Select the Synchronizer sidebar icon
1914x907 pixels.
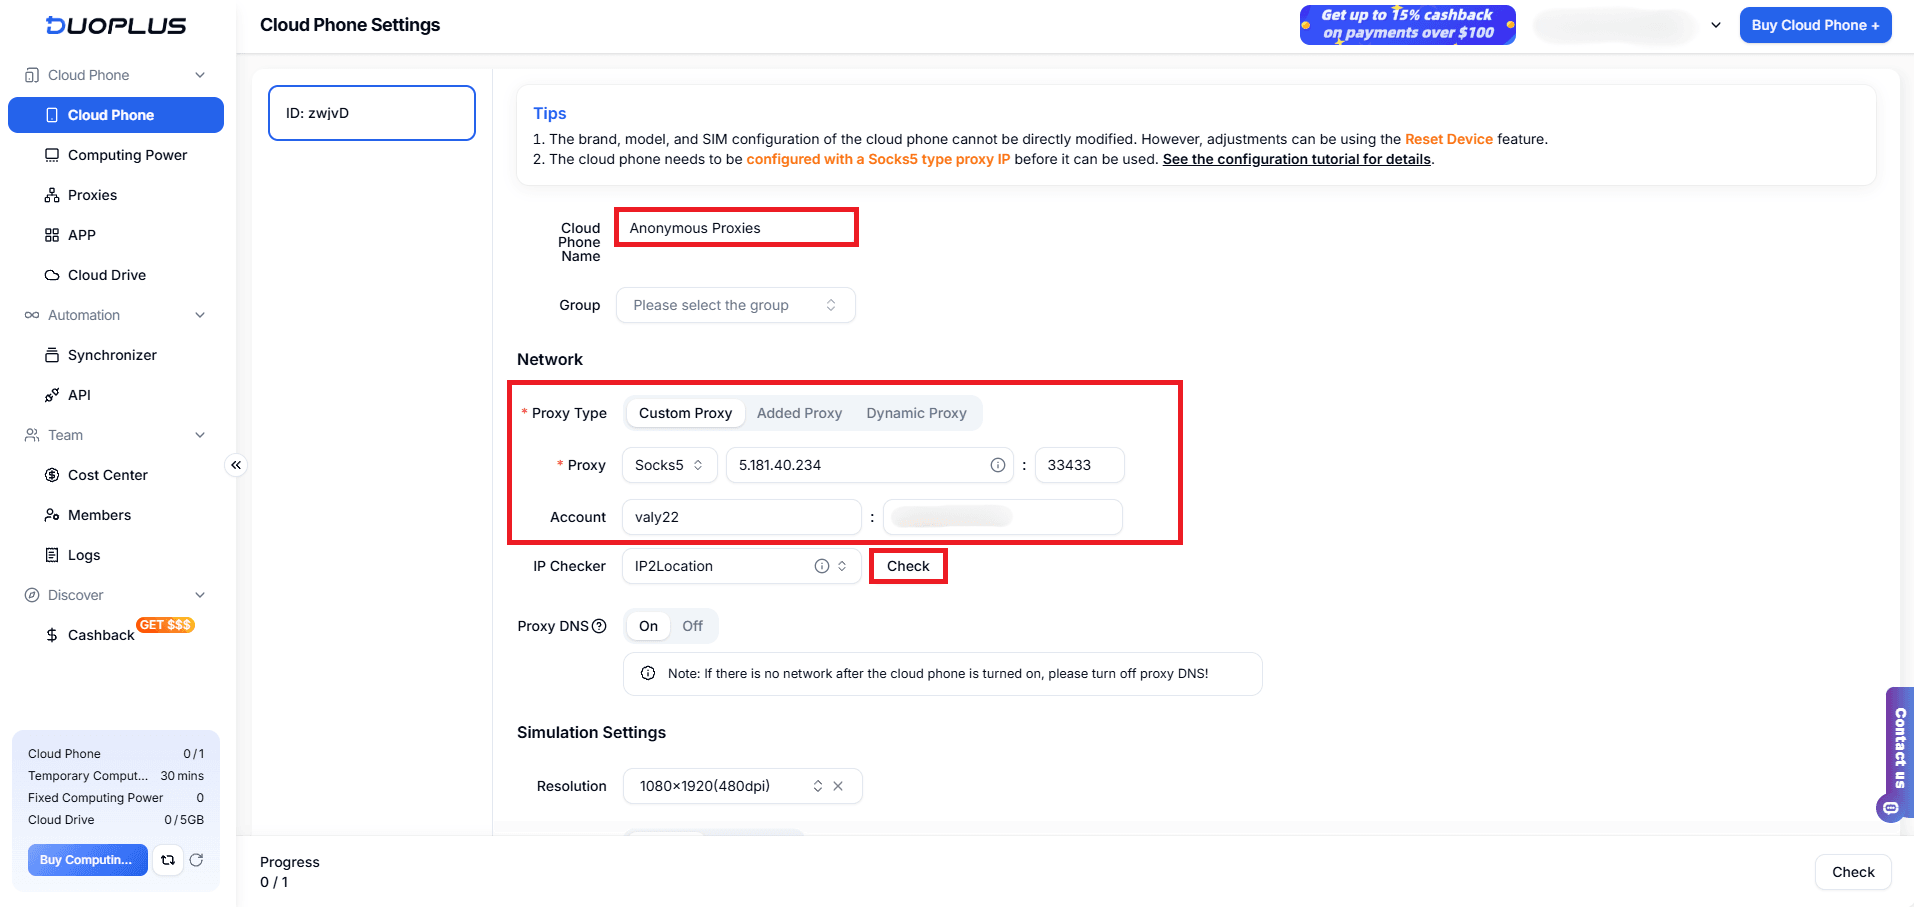pyautogui.click(x=52, y=354)
